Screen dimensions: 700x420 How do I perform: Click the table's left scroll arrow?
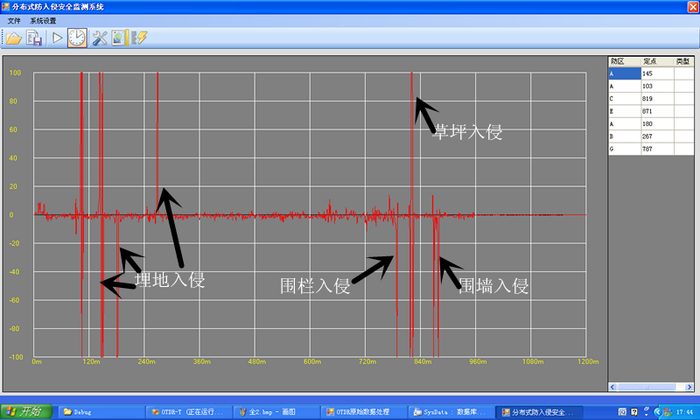click(612, 387)
